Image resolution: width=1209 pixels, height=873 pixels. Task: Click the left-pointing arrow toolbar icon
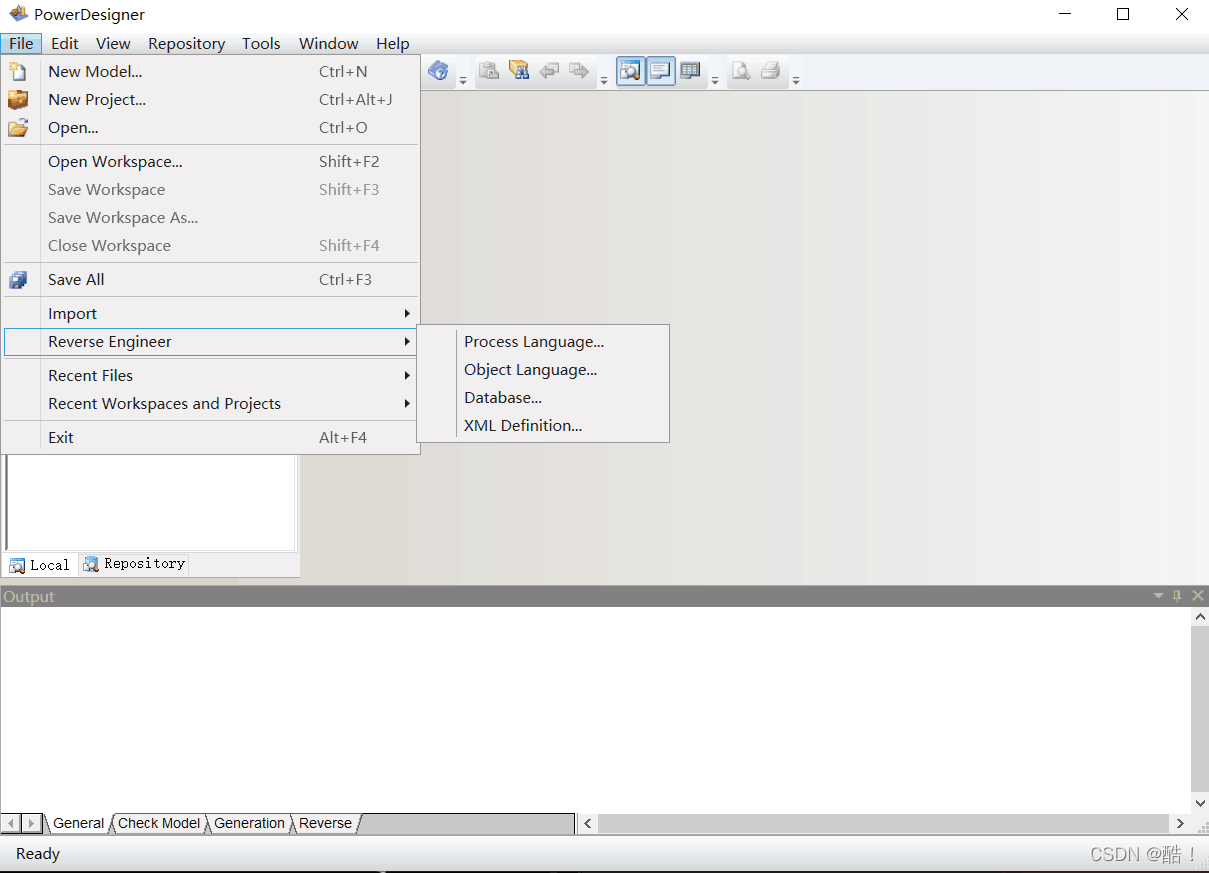[549, 71]
